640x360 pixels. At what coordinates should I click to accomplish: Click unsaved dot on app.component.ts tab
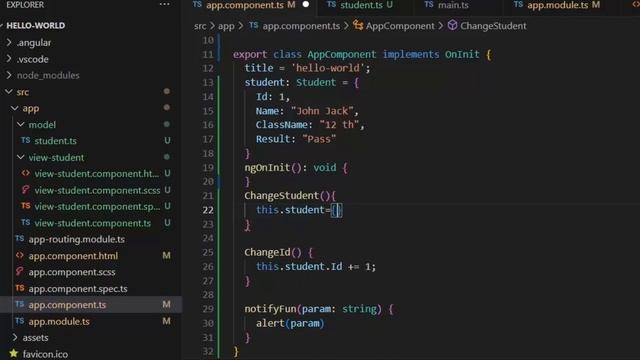pyautogui.click(x=306, y=4)
